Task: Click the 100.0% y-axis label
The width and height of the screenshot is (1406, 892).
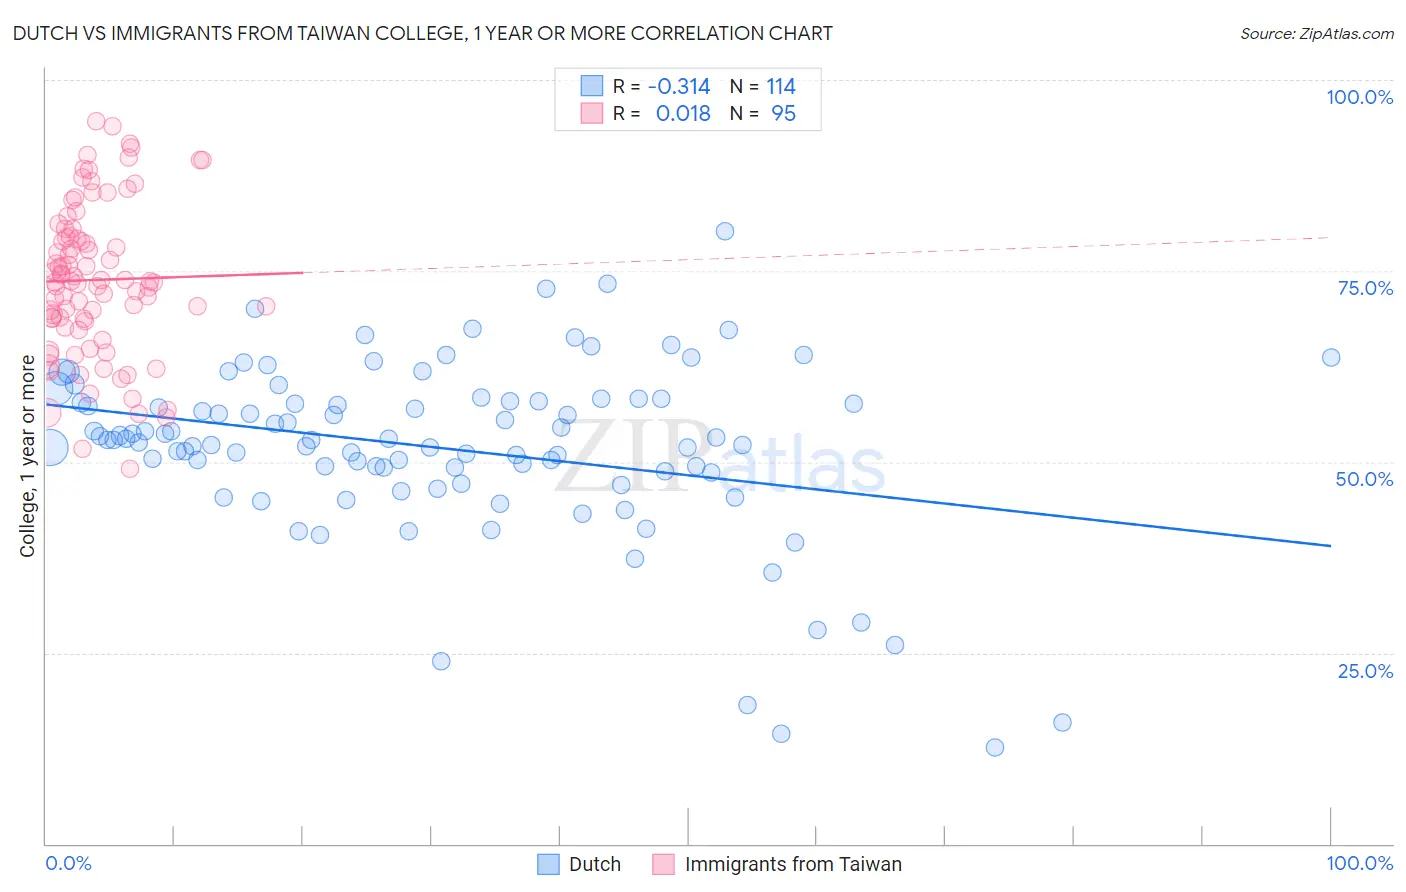Action: pyautogui.click(x=1359, y=97)
